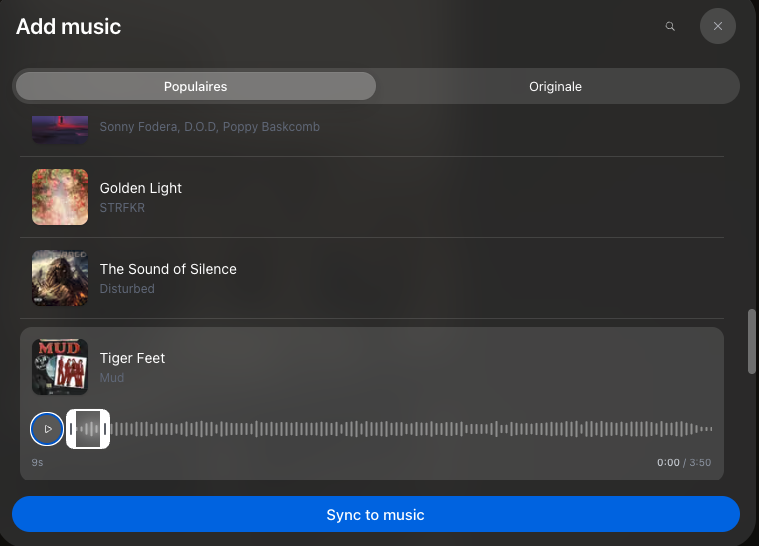Open the music search icon

tap(670, 26)
